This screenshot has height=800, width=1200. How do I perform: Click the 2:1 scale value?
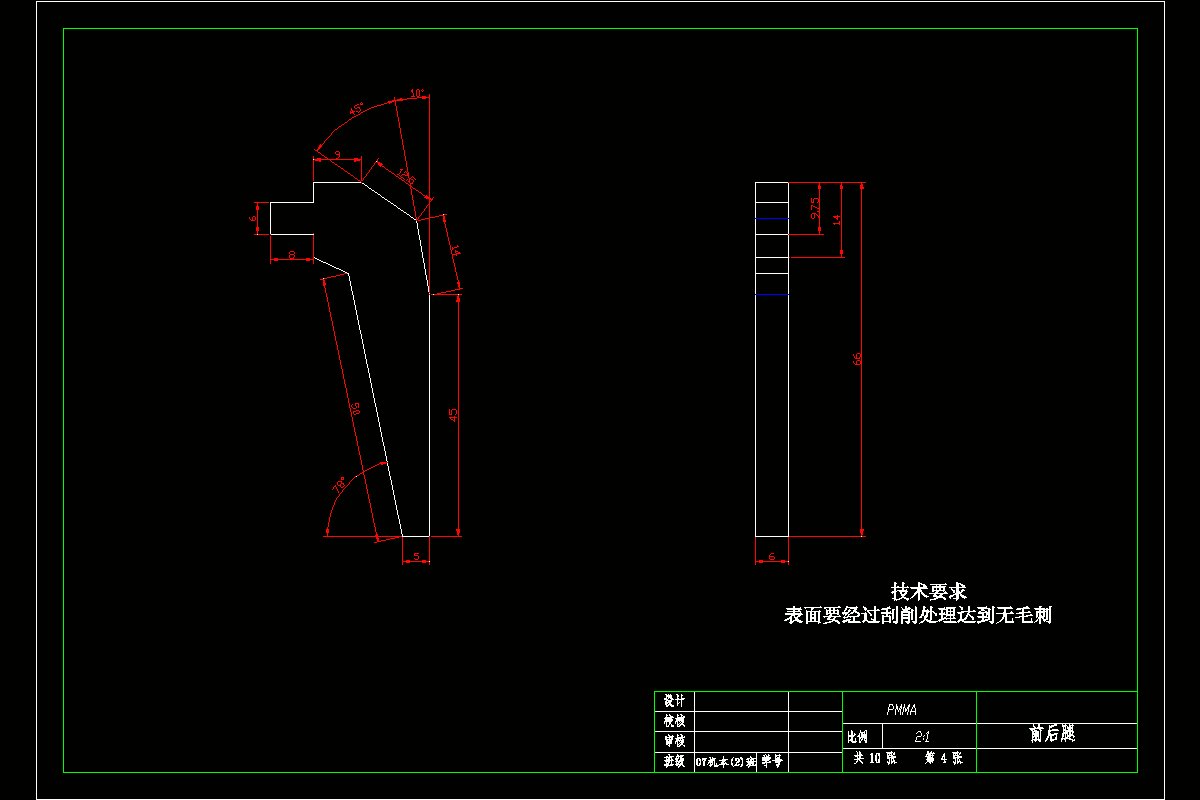coord(922,736)
